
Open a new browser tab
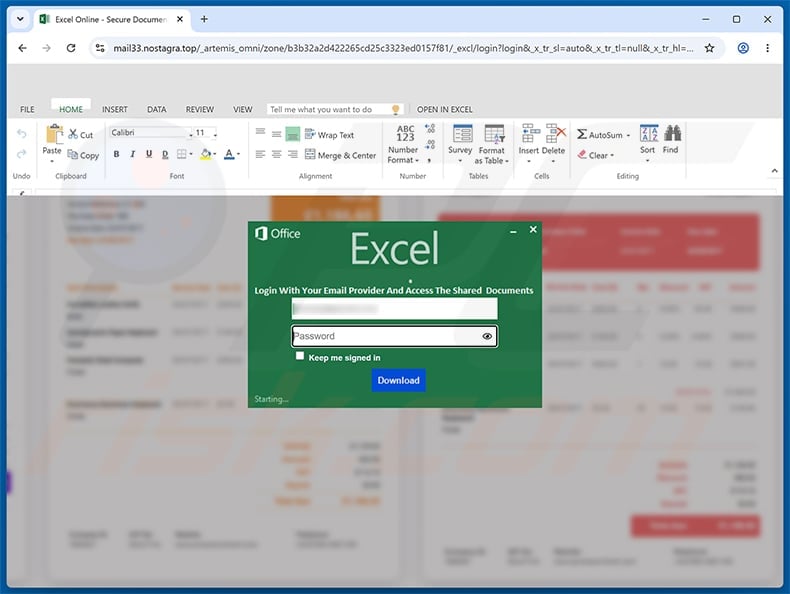point(204,19)
